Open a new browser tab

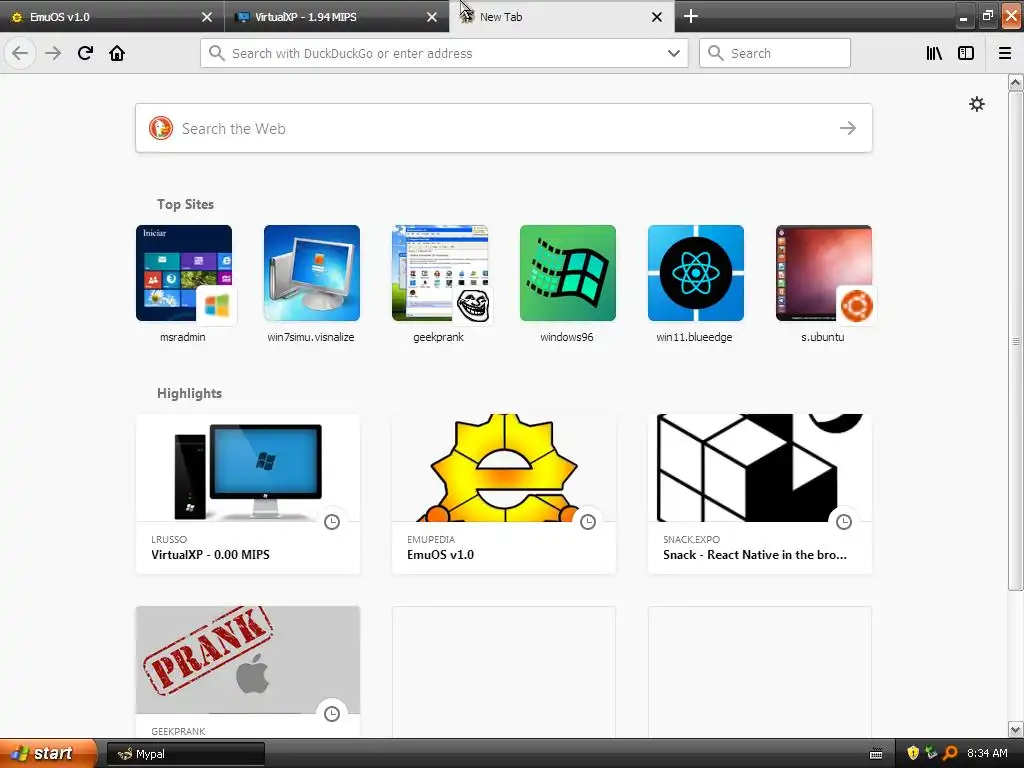690,16
